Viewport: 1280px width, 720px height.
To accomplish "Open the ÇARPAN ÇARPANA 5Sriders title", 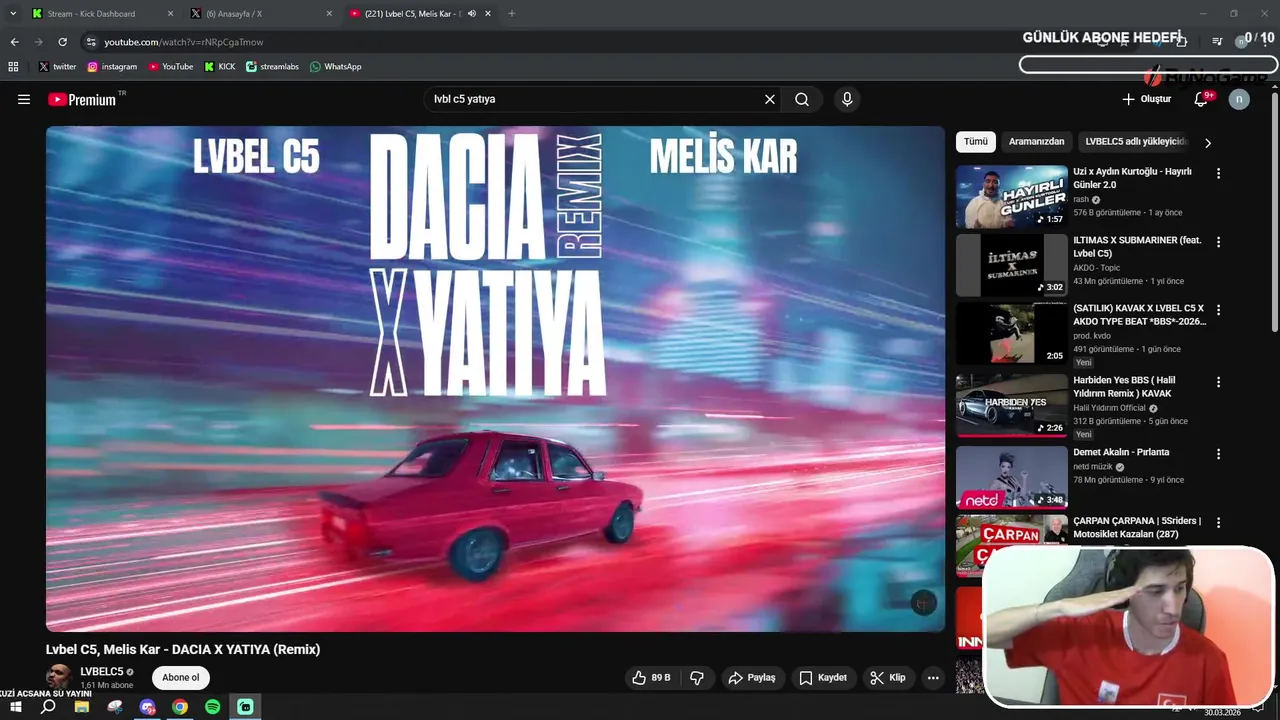I will 1137,527.
